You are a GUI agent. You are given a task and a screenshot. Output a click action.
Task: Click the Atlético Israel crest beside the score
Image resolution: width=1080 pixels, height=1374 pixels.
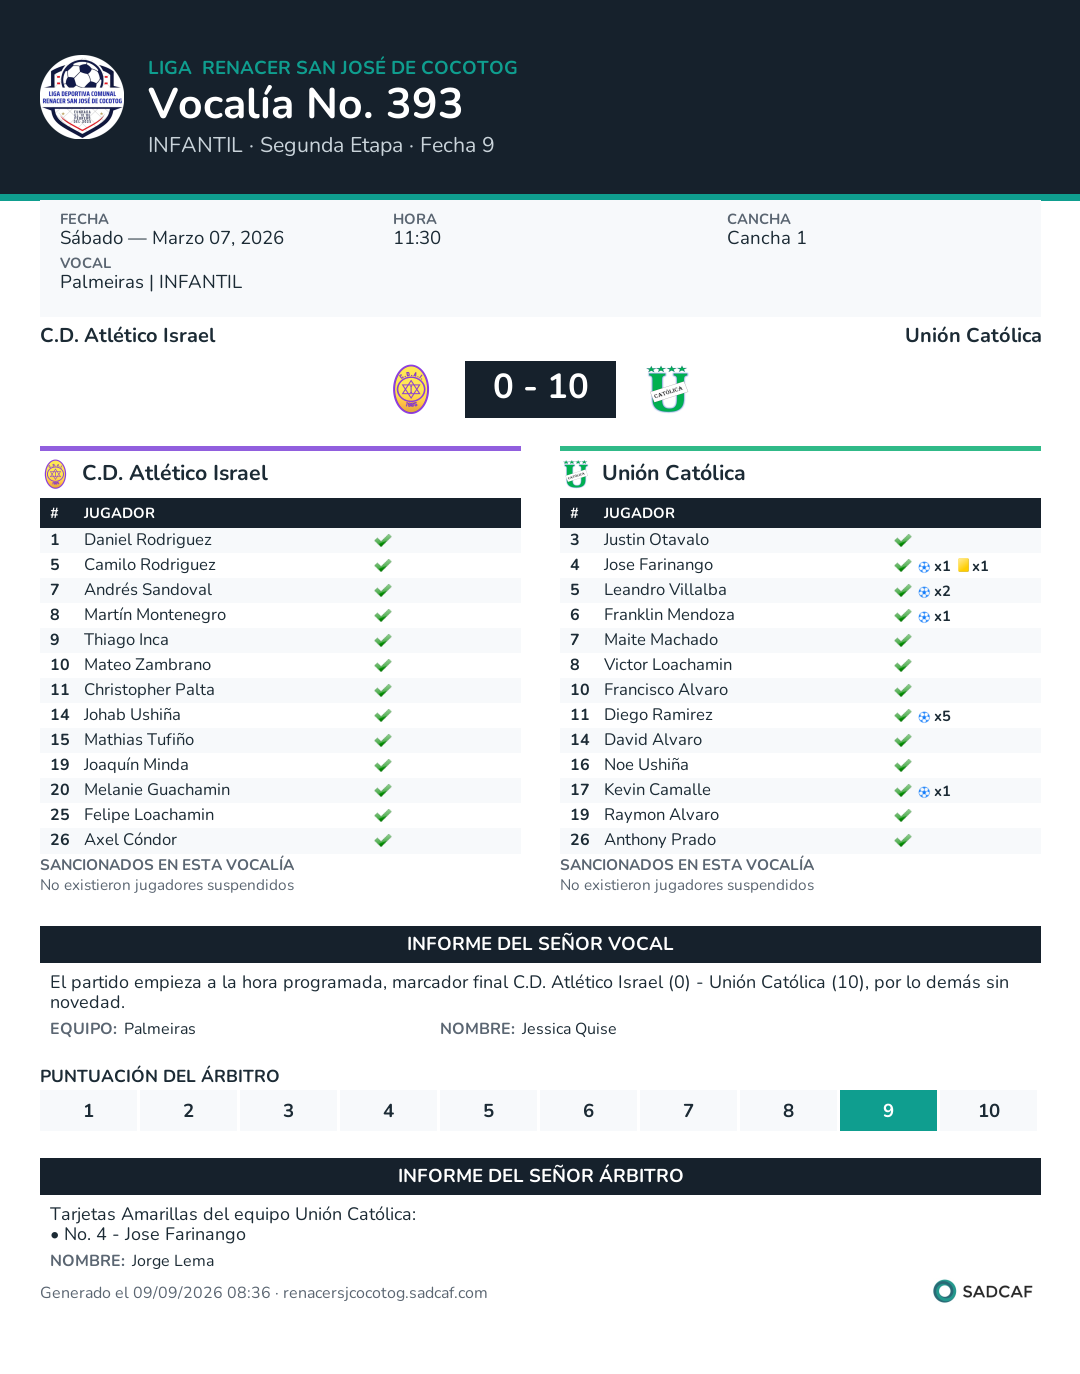411,389
